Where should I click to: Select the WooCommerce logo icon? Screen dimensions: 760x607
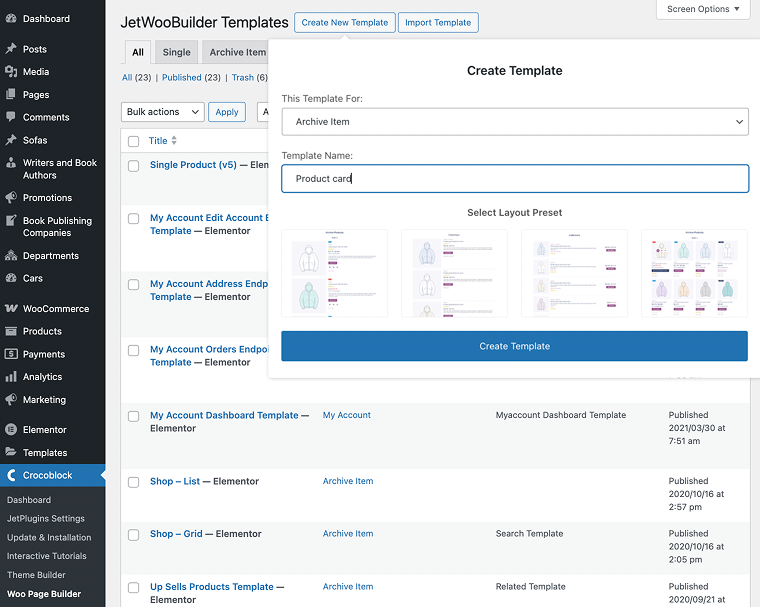point(11,309)
